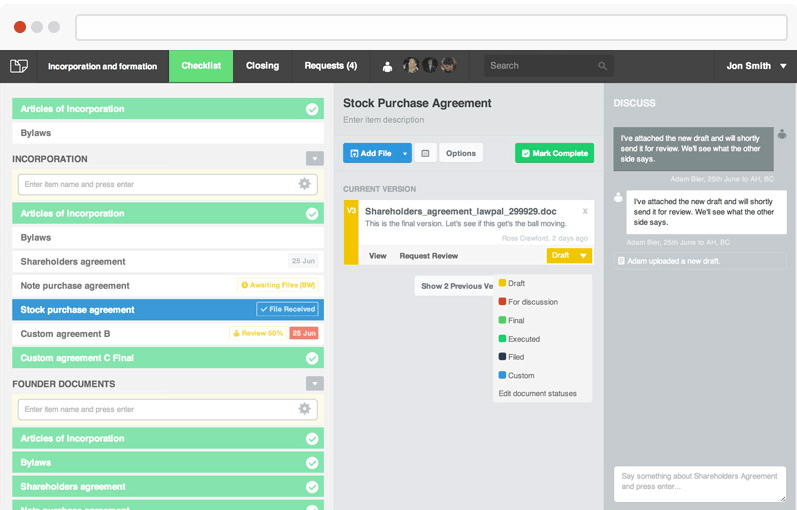Switch to the Closing tab
797x510 pixels.
click(x=262, y=66)
